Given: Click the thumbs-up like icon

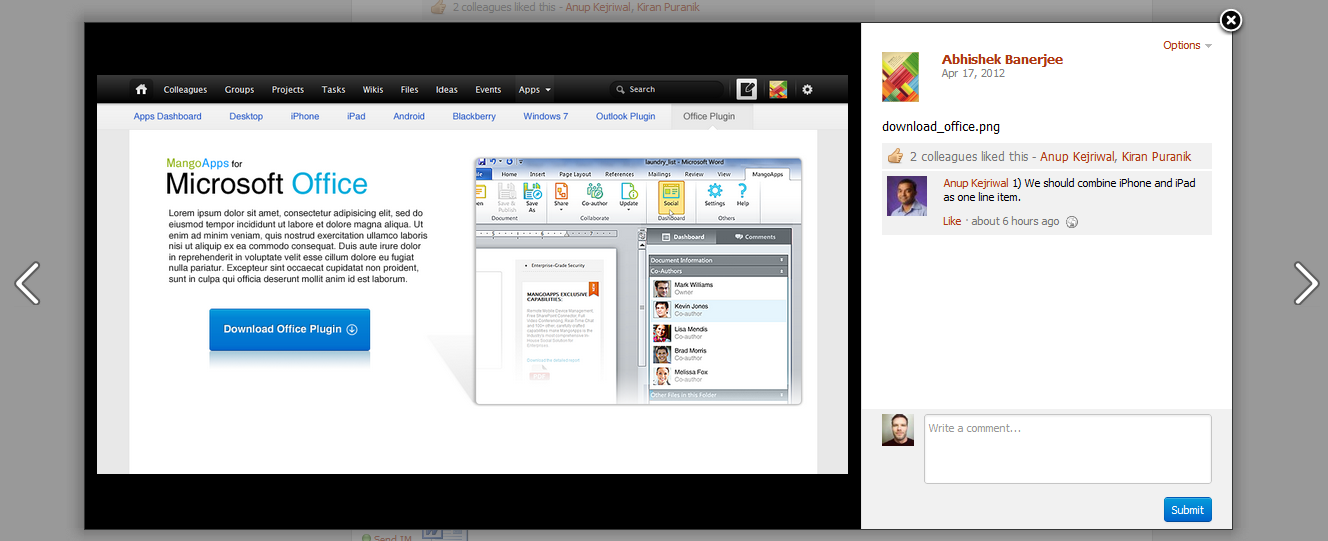Looking at the screenshot, I should pyautogui.click(x=895, y=156).
